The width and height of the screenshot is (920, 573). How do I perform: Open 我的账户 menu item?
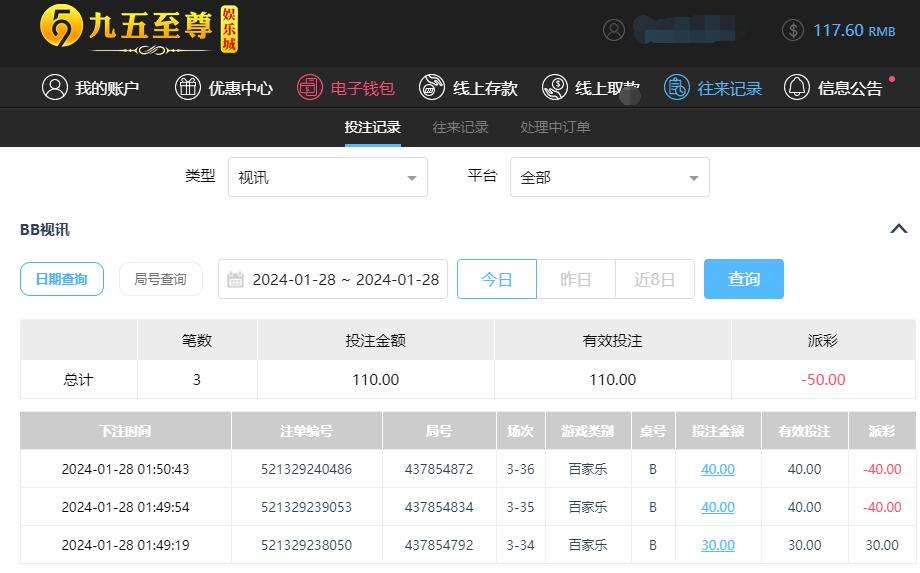90,87
